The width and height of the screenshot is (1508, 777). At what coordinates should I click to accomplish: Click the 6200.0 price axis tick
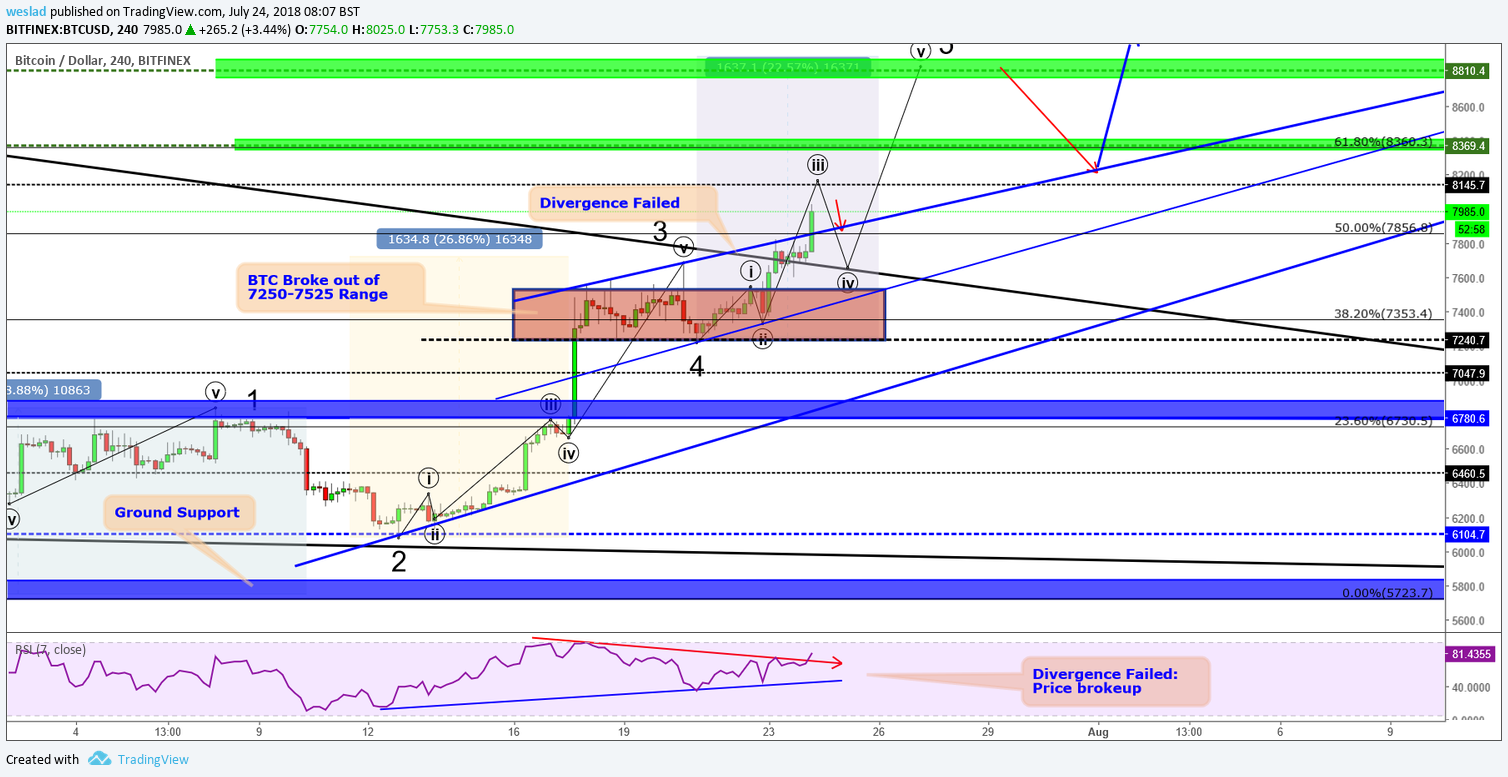1469,519
